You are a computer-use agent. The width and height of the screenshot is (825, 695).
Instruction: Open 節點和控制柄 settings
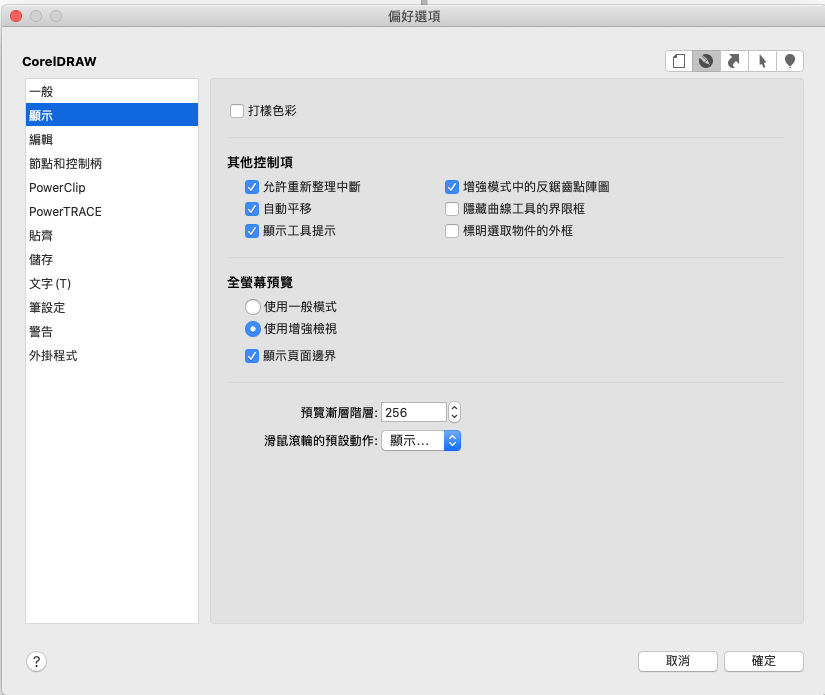click(x=112, y=164)
